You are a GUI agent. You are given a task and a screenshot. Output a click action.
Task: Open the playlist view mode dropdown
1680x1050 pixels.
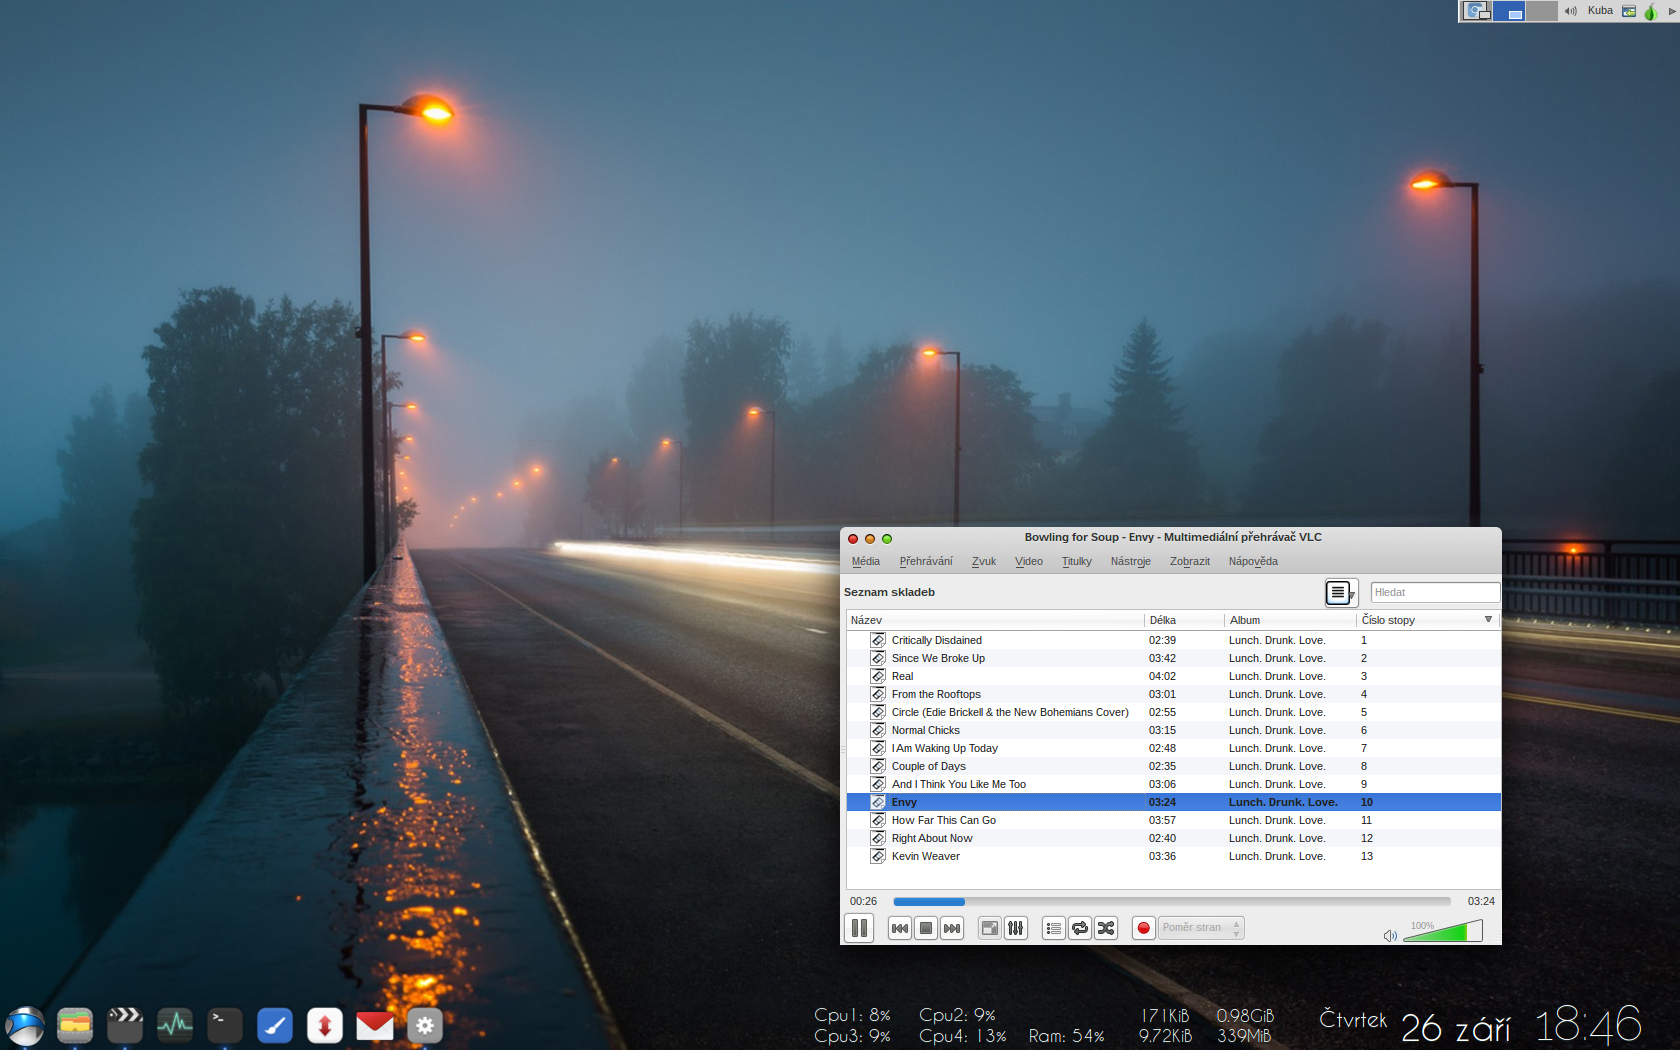1341,593
